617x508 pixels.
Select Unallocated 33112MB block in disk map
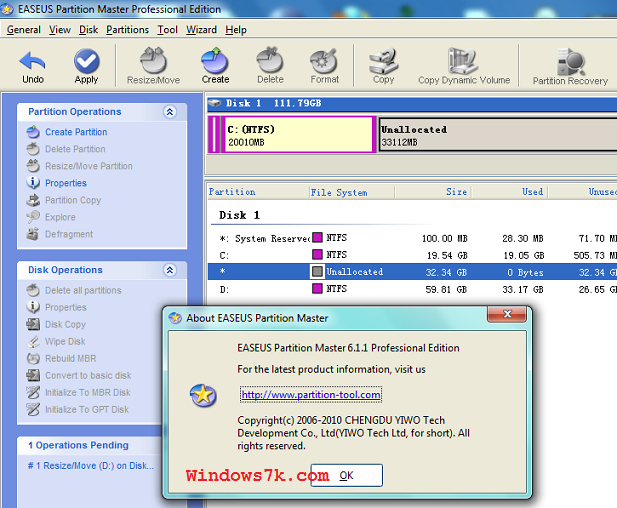click(x=498, y=135)
